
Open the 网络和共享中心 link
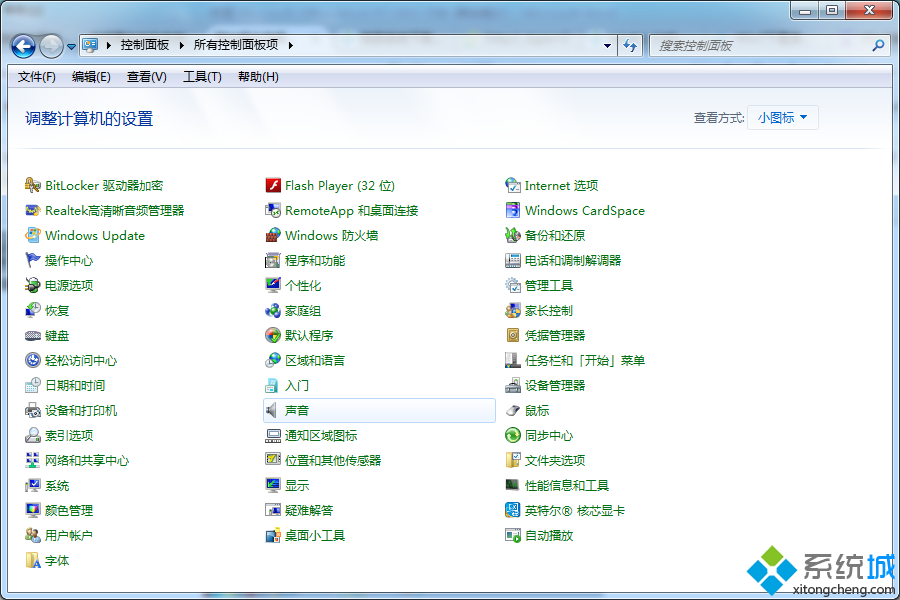87,460
